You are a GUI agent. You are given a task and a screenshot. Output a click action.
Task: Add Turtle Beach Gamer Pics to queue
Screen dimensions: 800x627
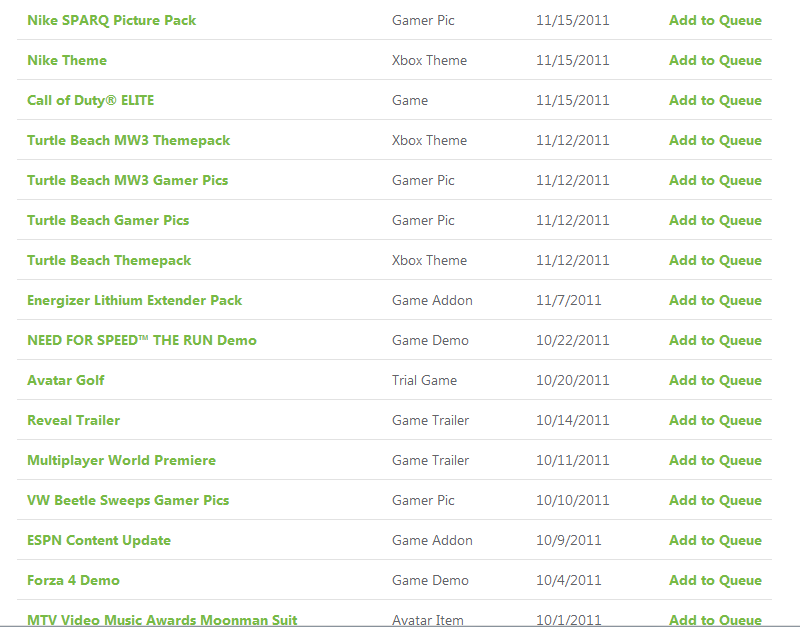tap(715, 220)
